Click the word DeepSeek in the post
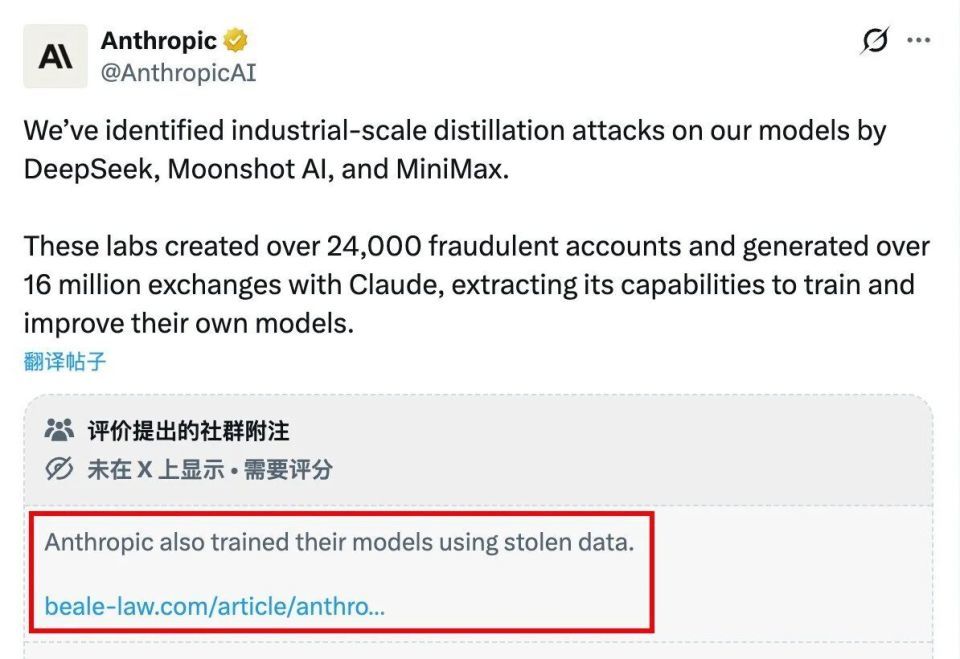 point(88,168)
